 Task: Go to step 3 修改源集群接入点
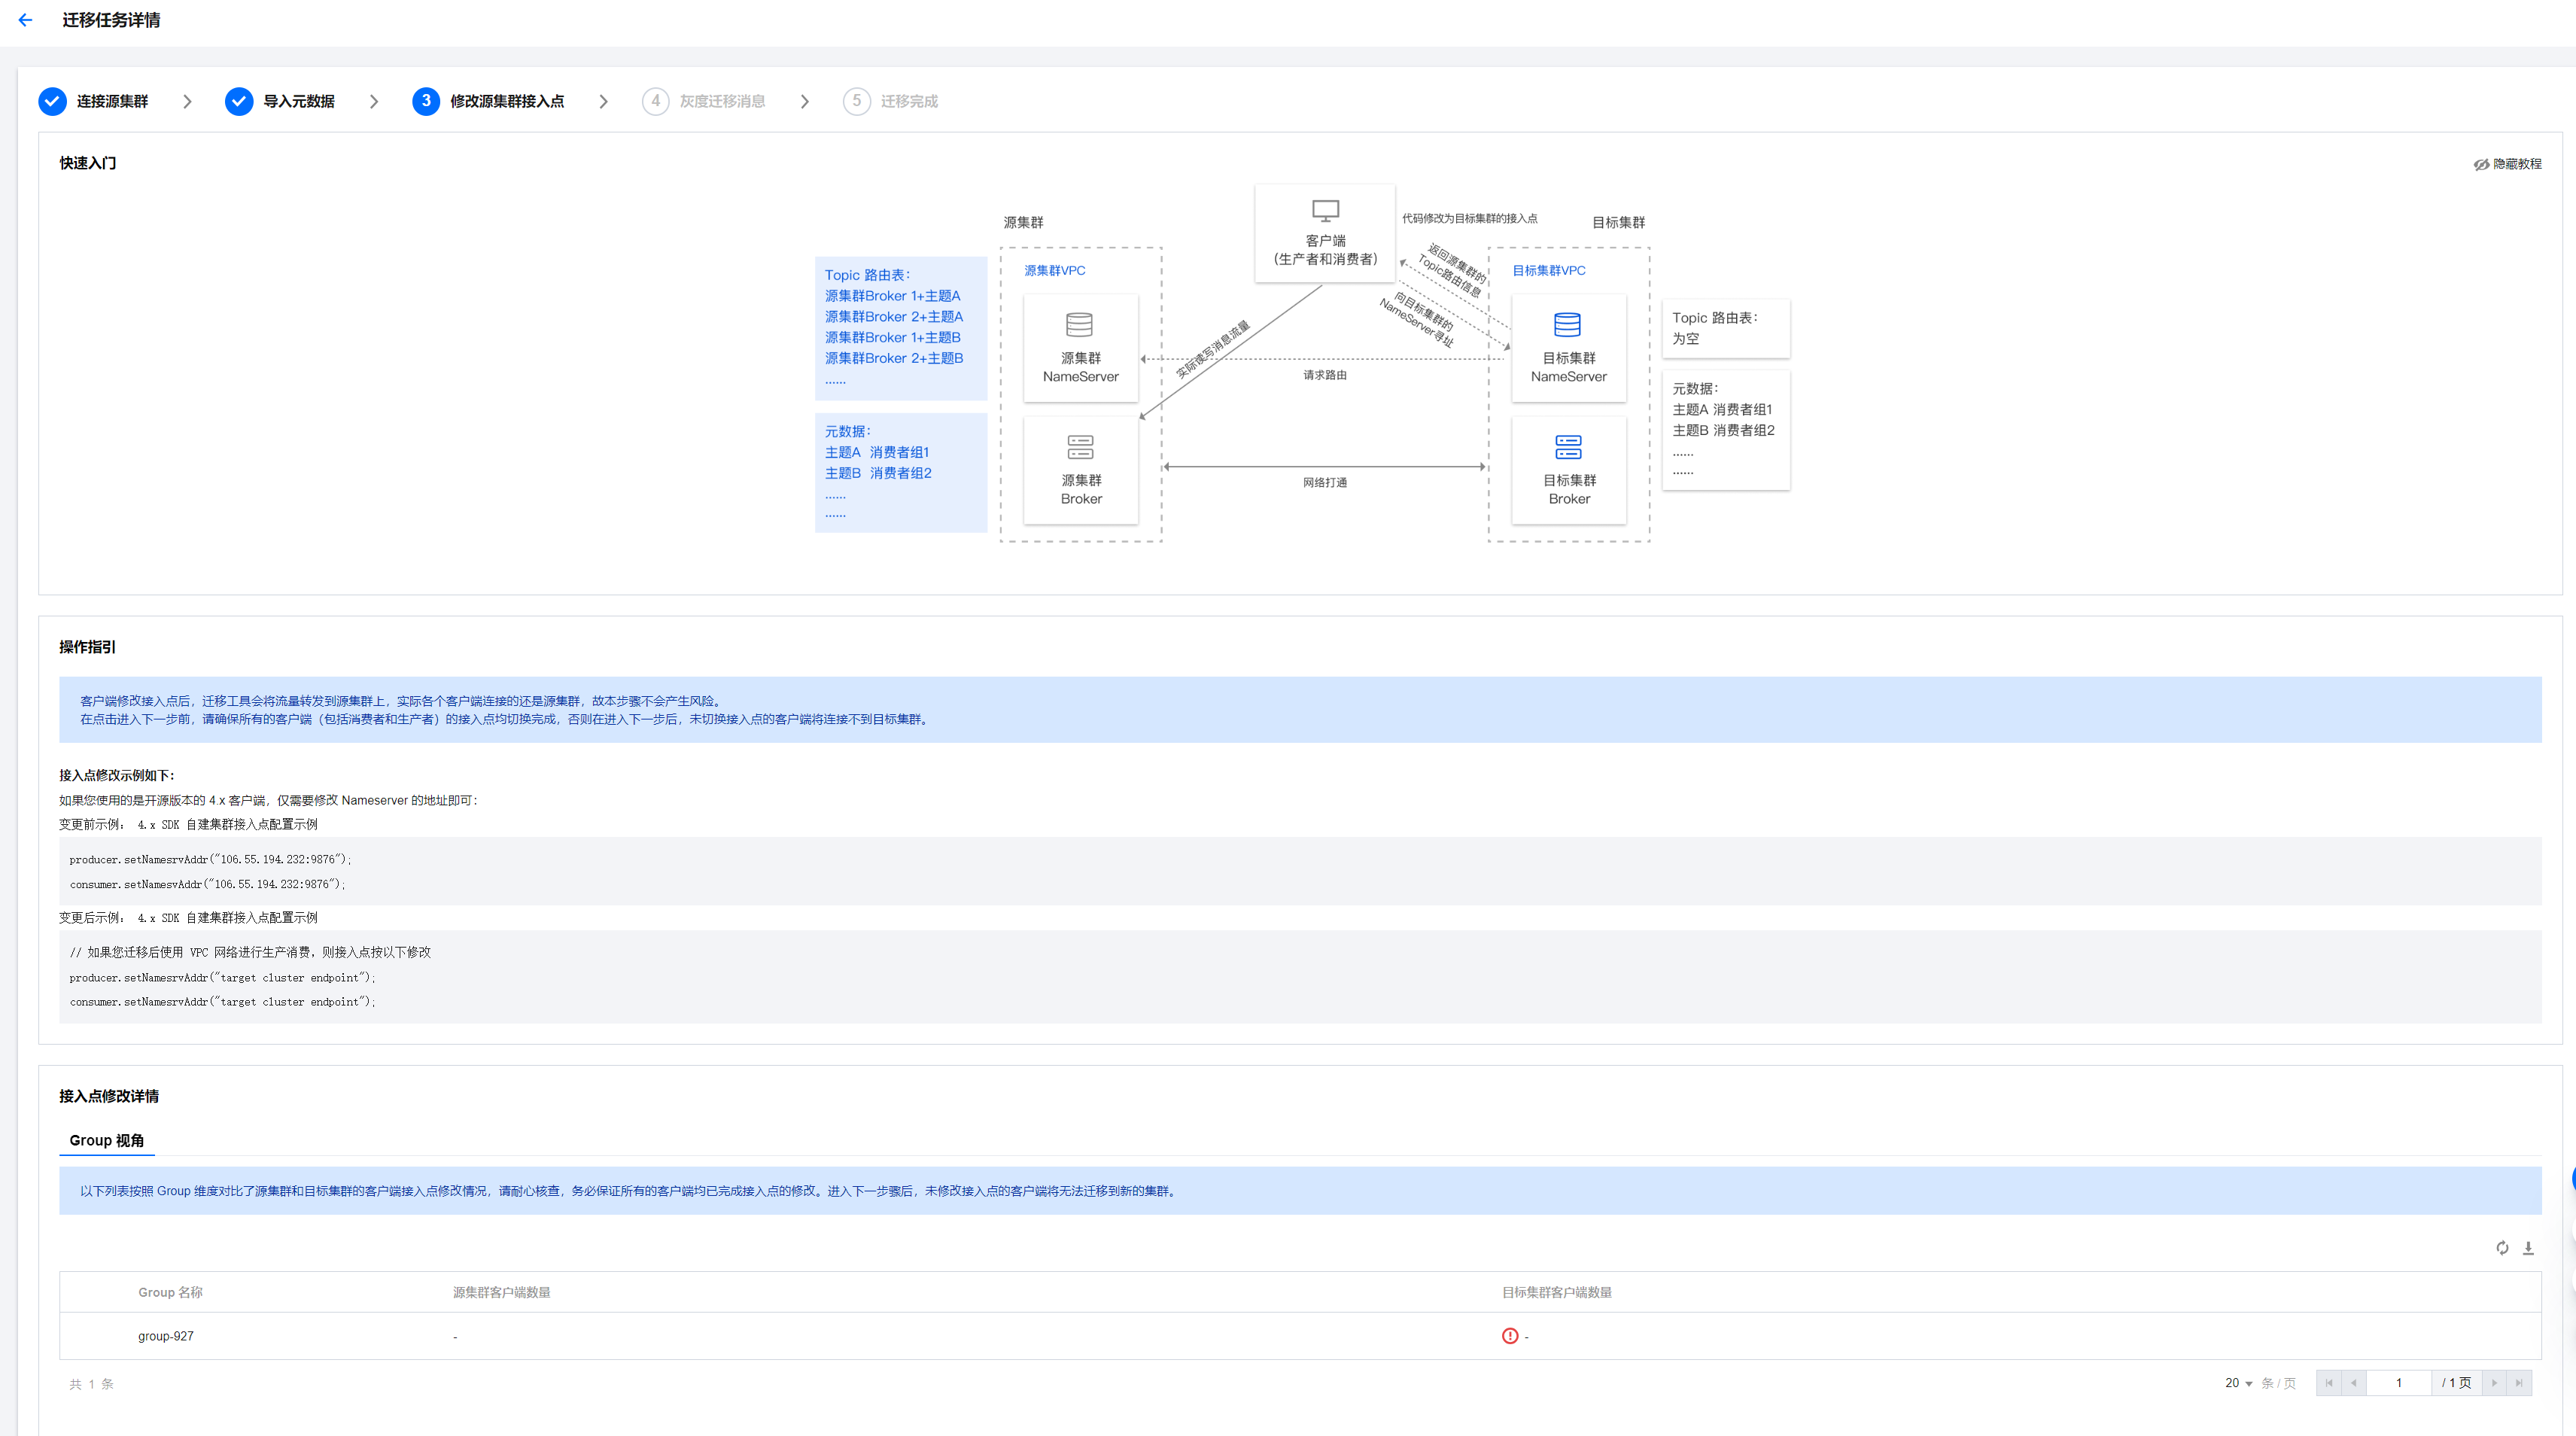(426, 101)
